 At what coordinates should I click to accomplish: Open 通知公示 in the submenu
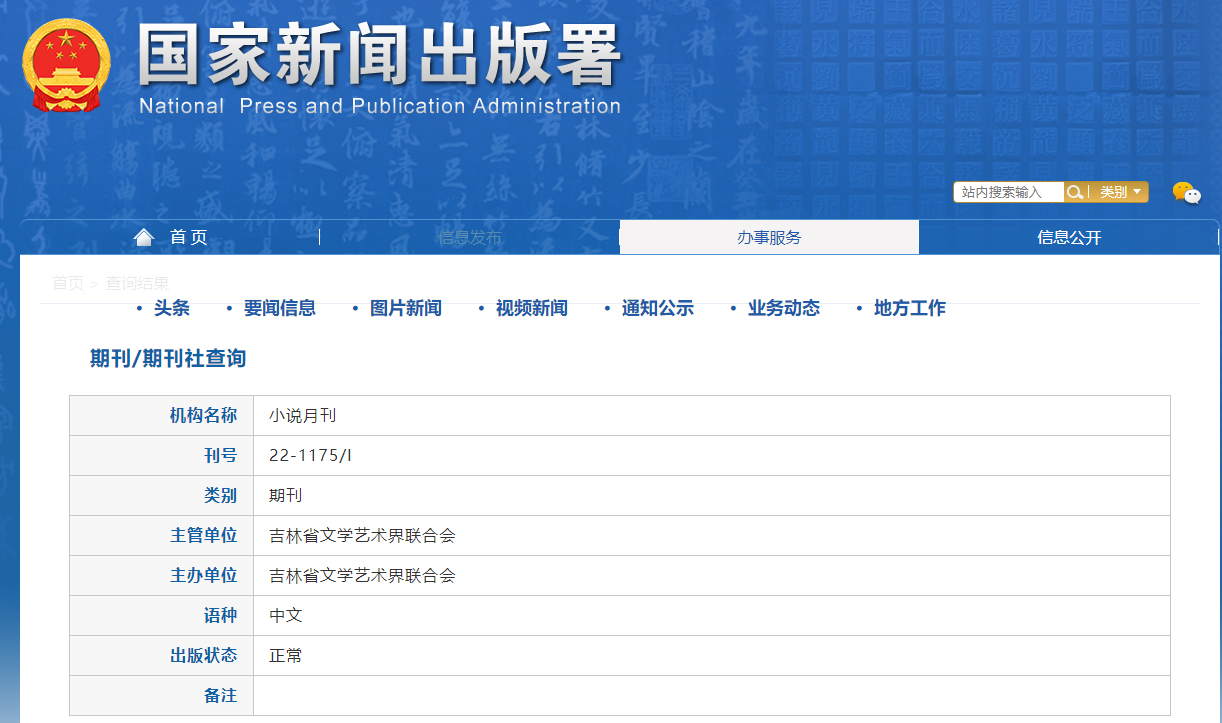point(658,308)
